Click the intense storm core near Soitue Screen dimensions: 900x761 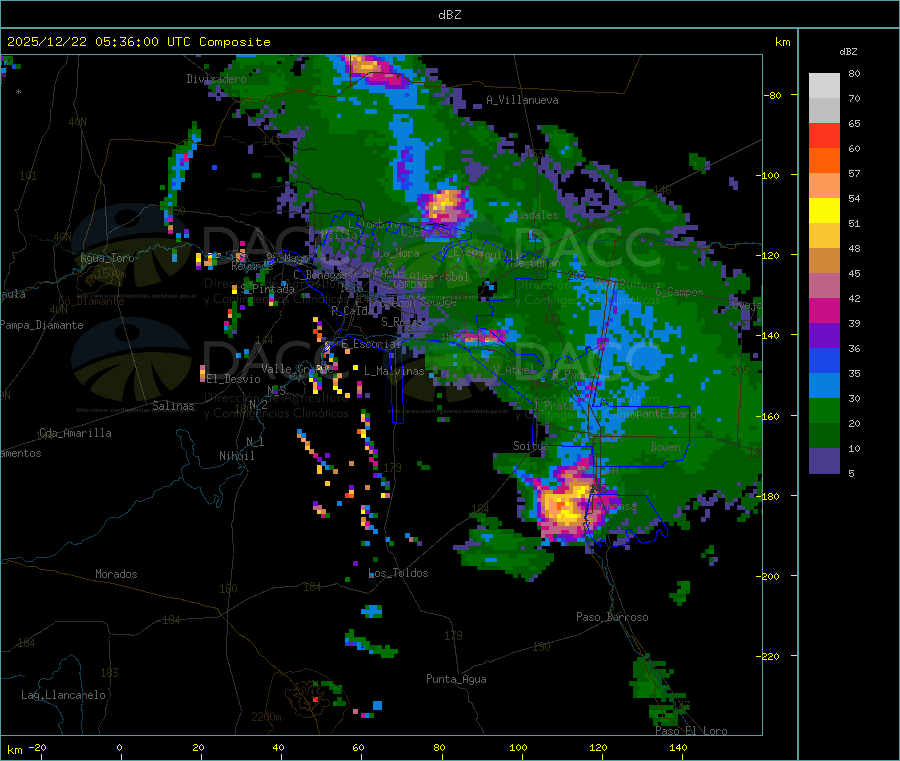click(x=567, y=505)
